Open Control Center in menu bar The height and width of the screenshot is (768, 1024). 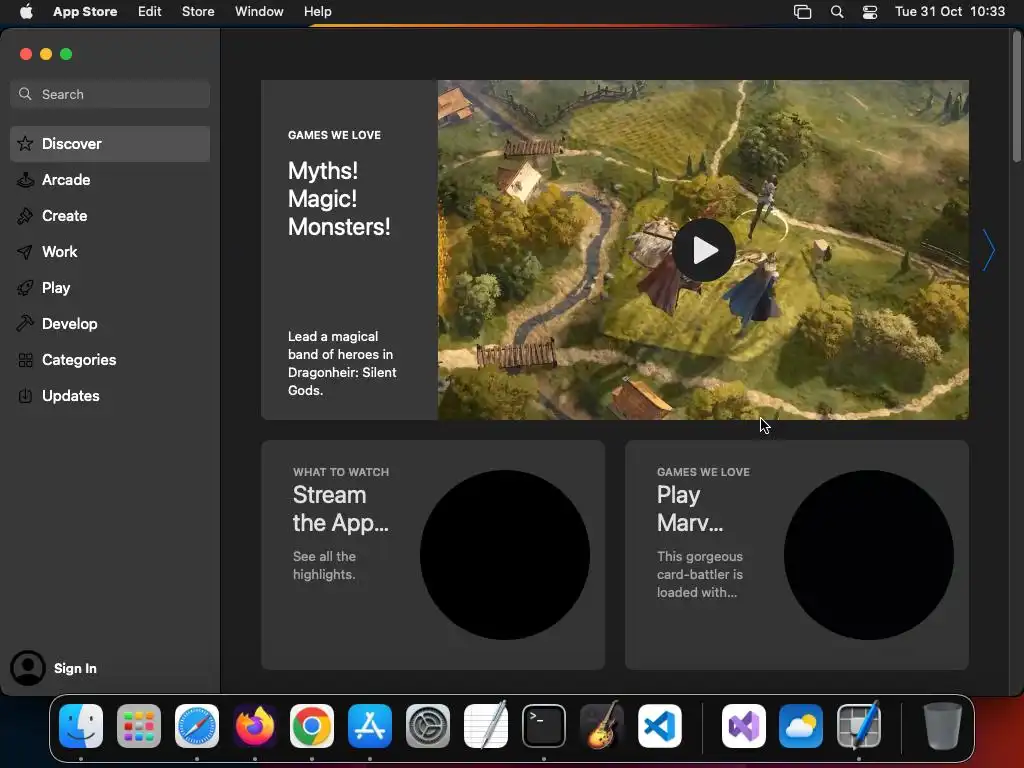coord(870,12)
